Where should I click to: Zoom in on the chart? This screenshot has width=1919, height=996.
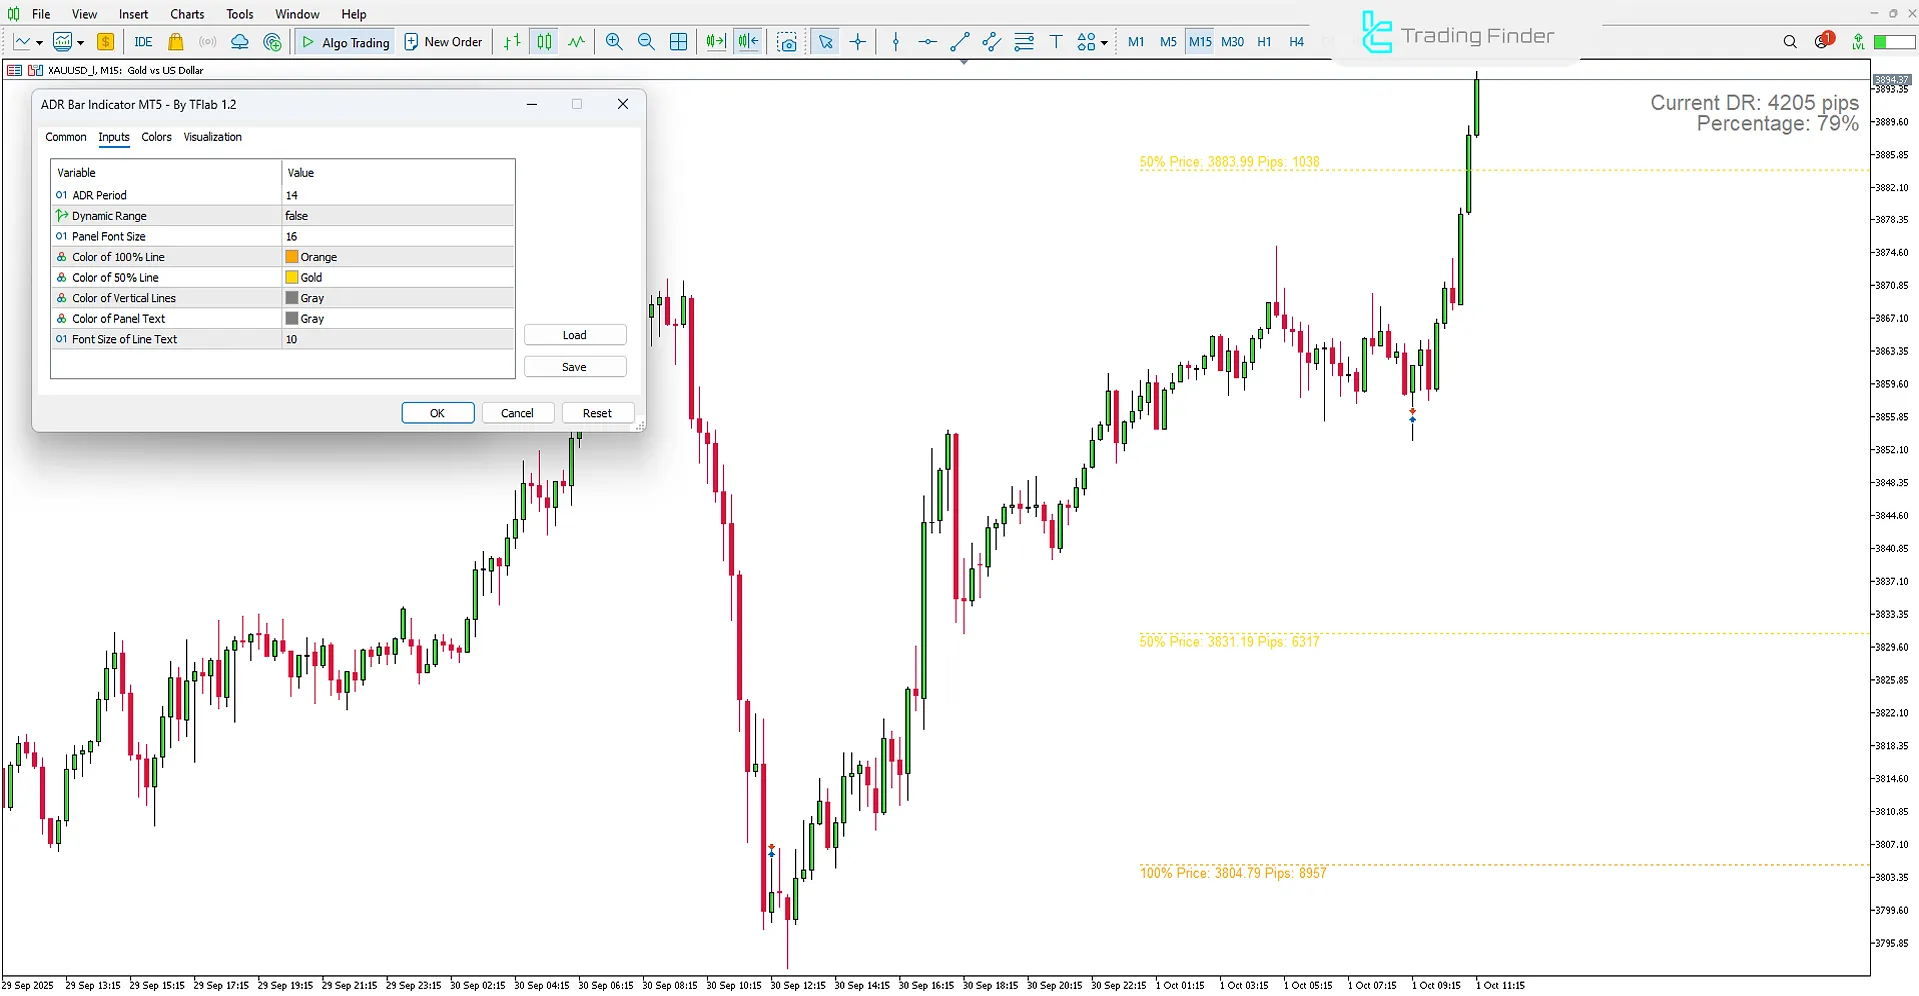[614, 42]
